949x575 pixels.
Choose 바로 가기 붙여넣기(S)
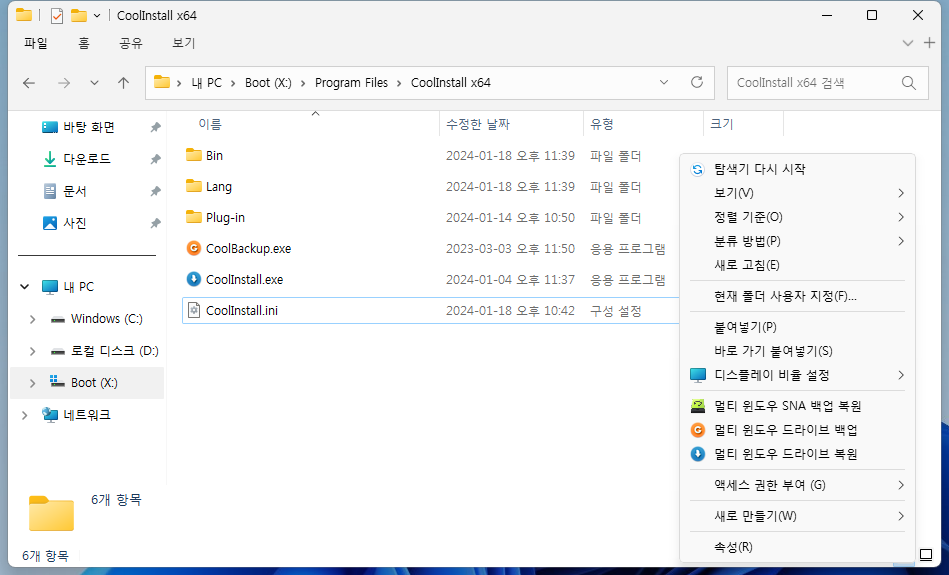(x=797, y=351)
